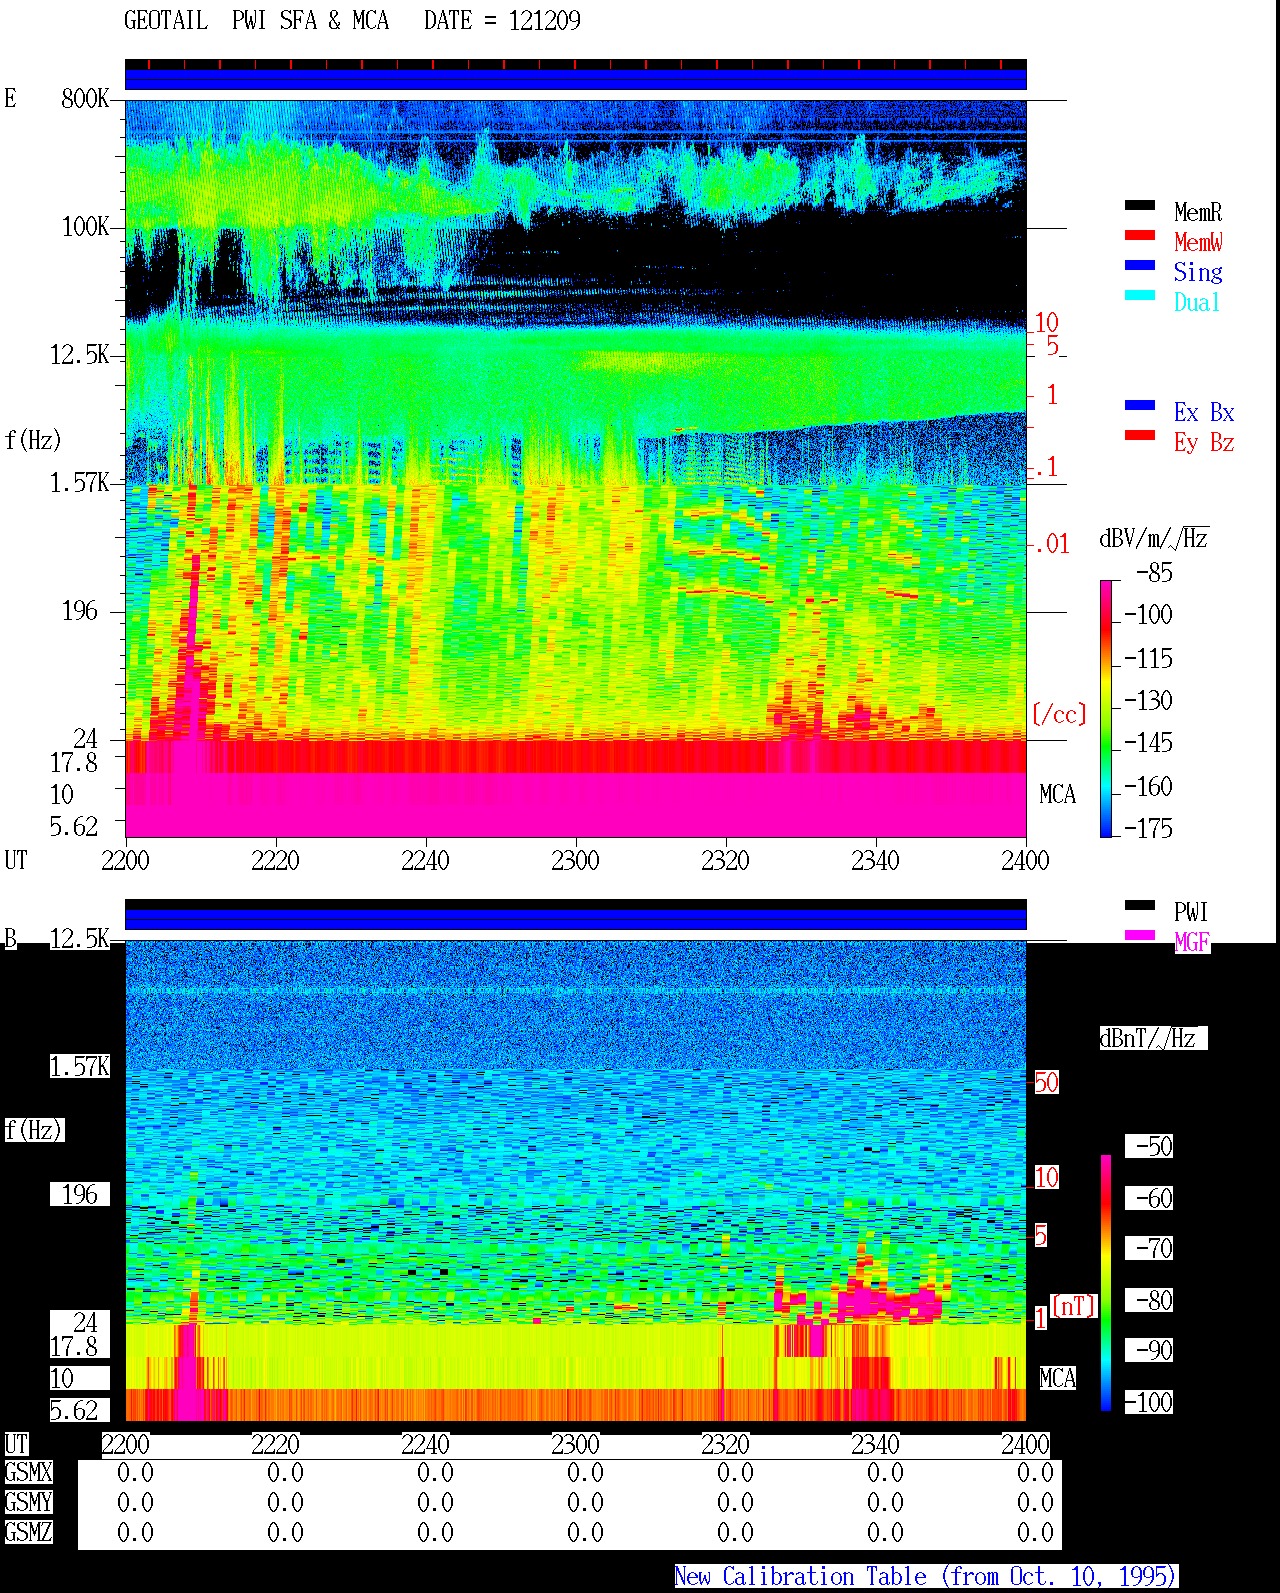
Task: Click the 1.57K label on the B panel axis
Action: pos(79,1067)
